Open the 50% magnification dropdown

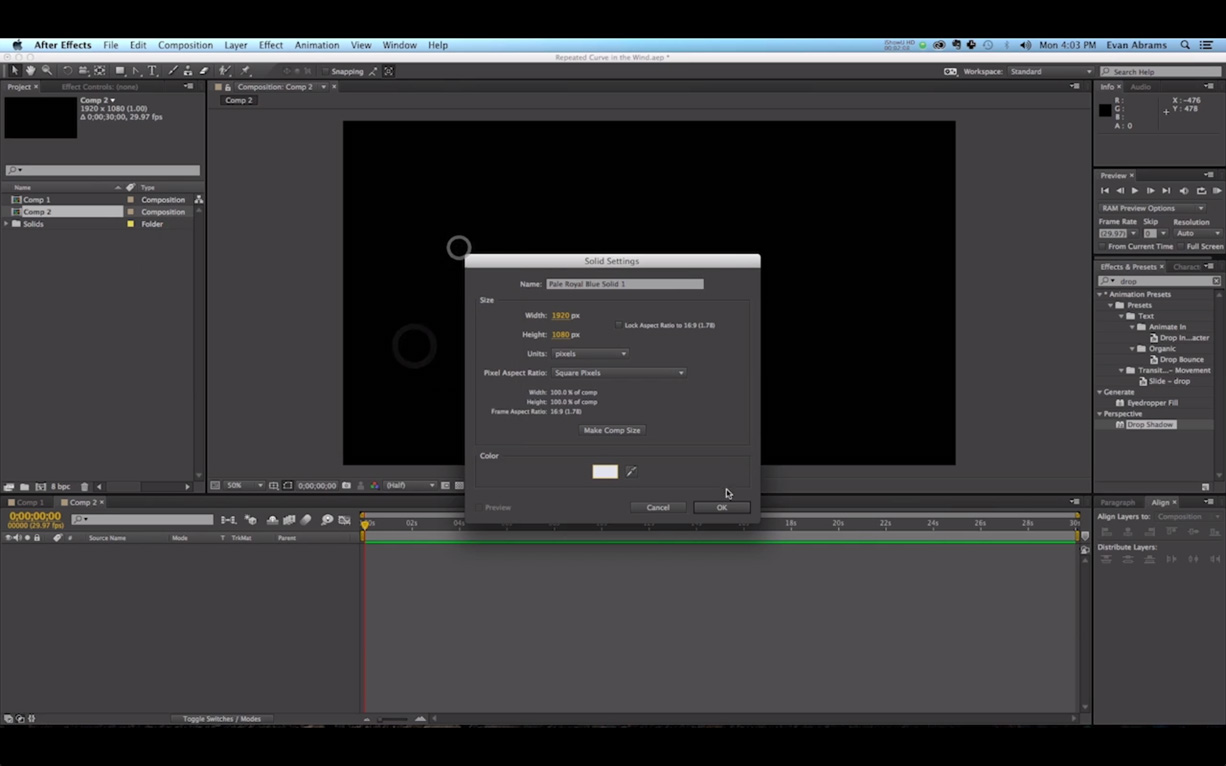(x=243, y=485)
